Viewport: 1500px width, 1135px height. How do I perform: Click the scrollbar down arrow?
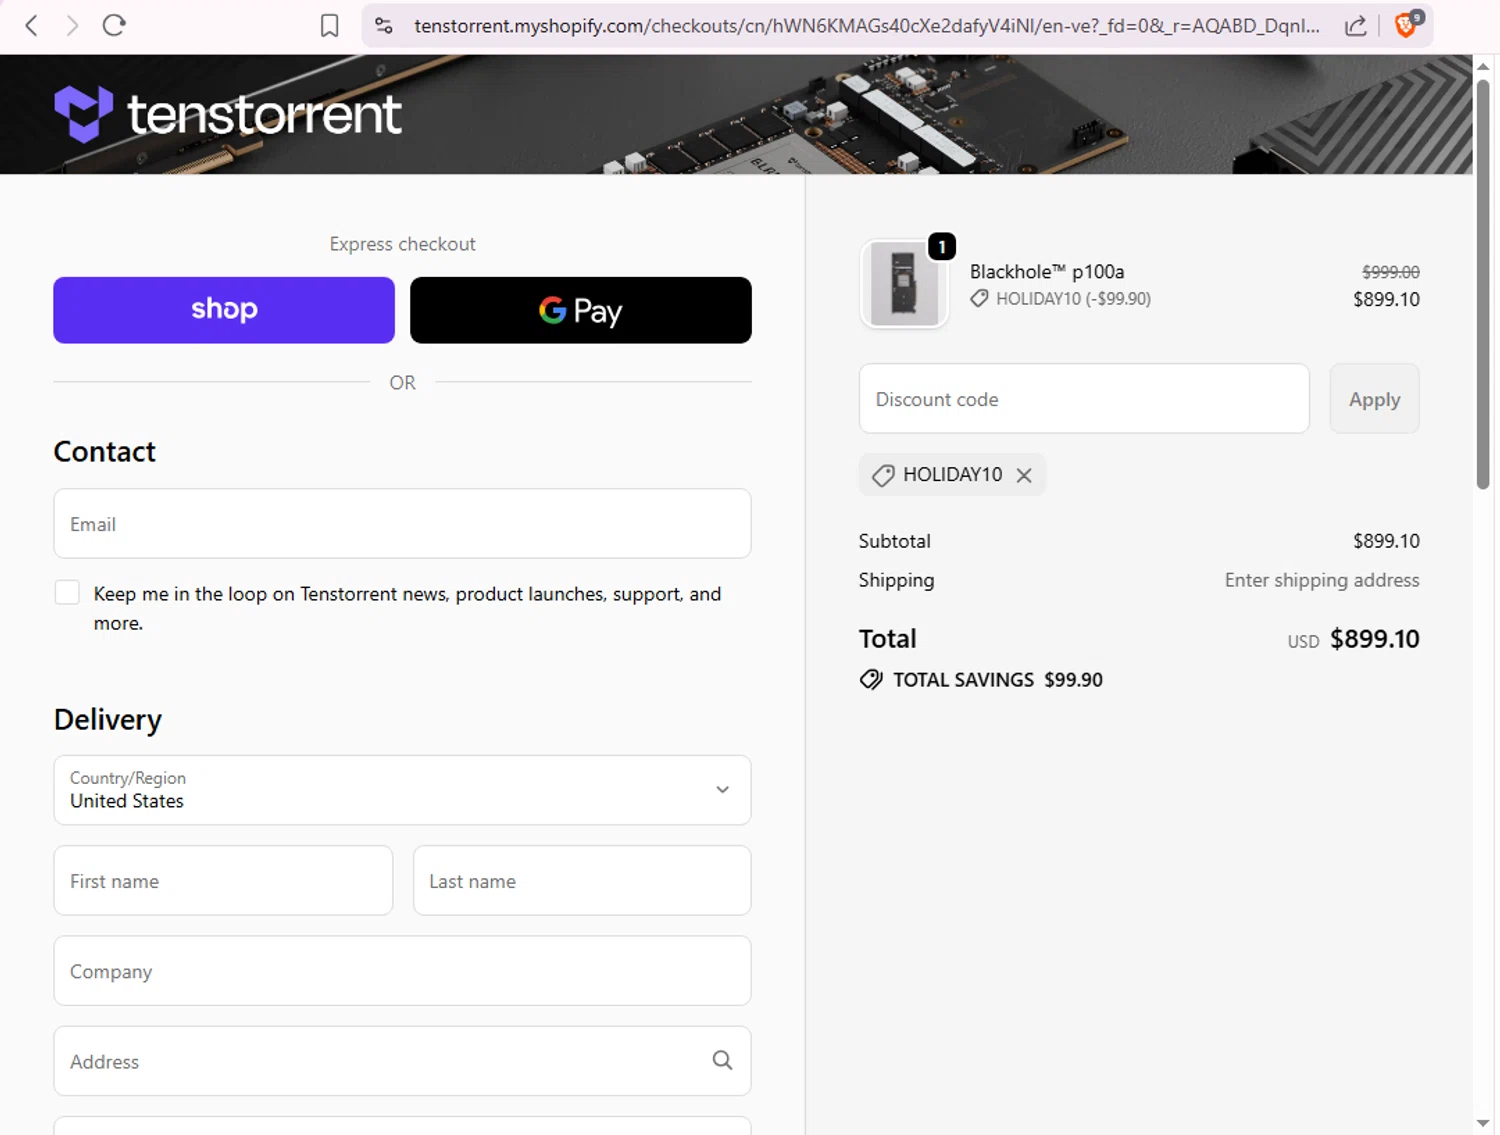(1483, 1124)
